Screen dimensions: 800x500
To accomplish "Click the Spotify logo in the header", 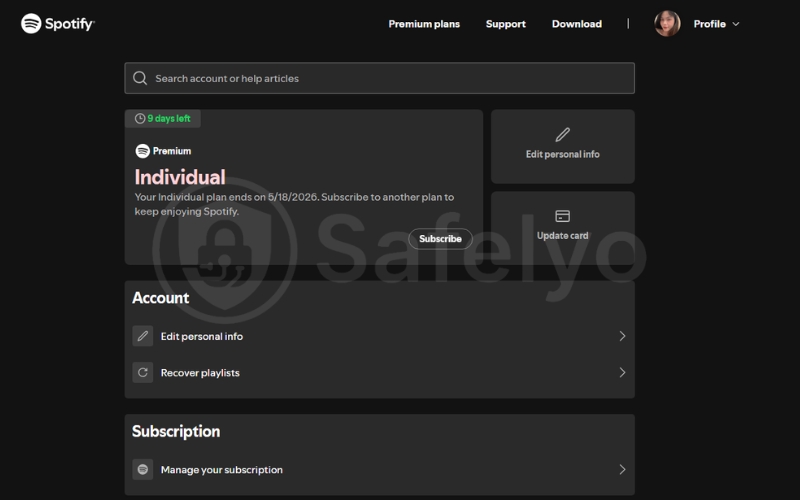I will (x=58, y=23).
